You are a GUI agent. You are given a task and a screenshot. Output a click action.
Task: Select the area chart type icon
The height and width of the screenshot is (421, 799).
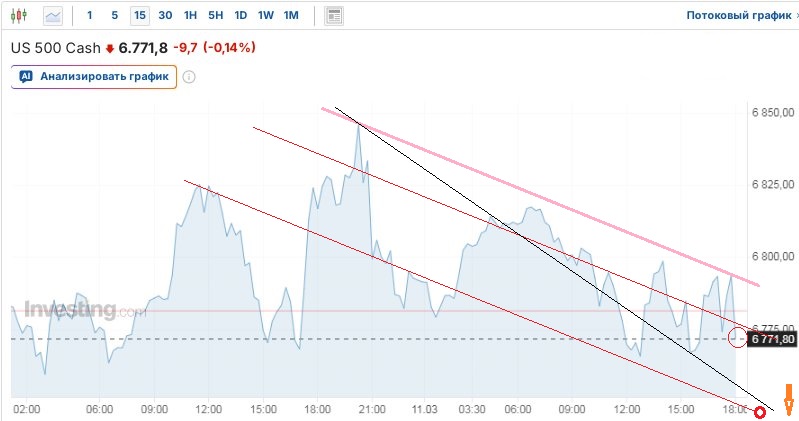[52, 16]
